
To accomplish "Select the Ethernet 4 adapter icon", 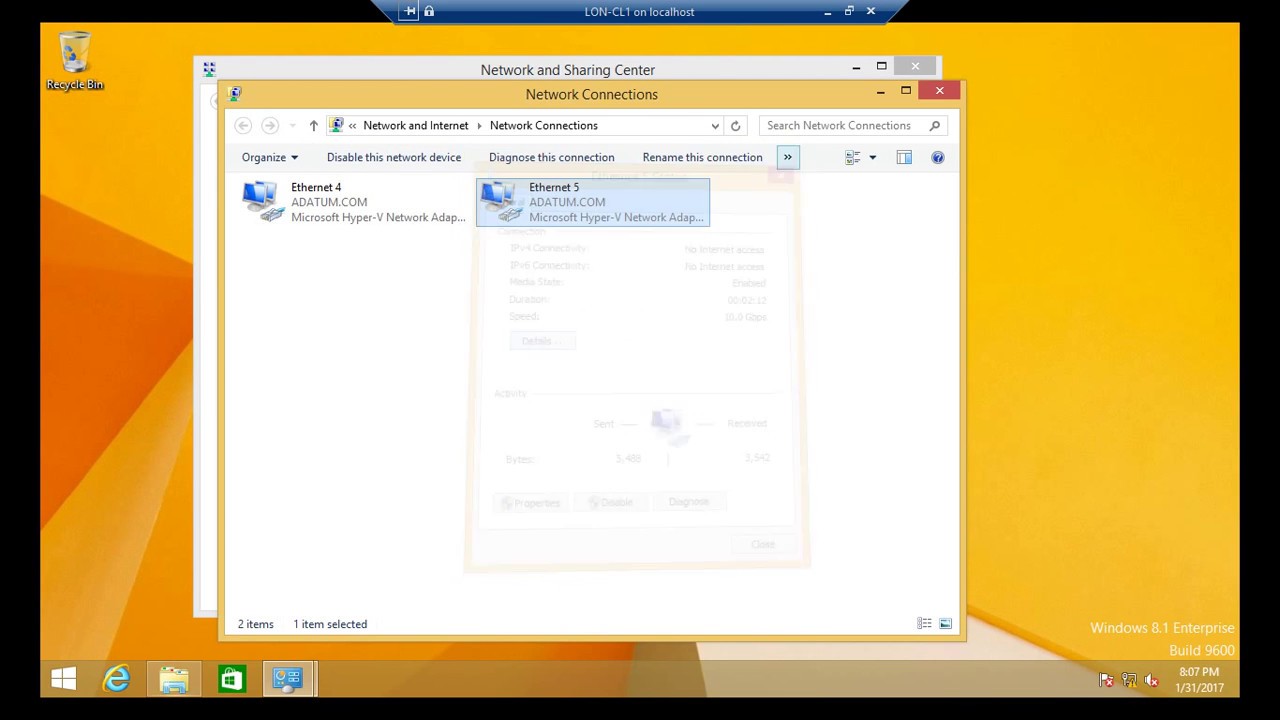I will point(264,201).
